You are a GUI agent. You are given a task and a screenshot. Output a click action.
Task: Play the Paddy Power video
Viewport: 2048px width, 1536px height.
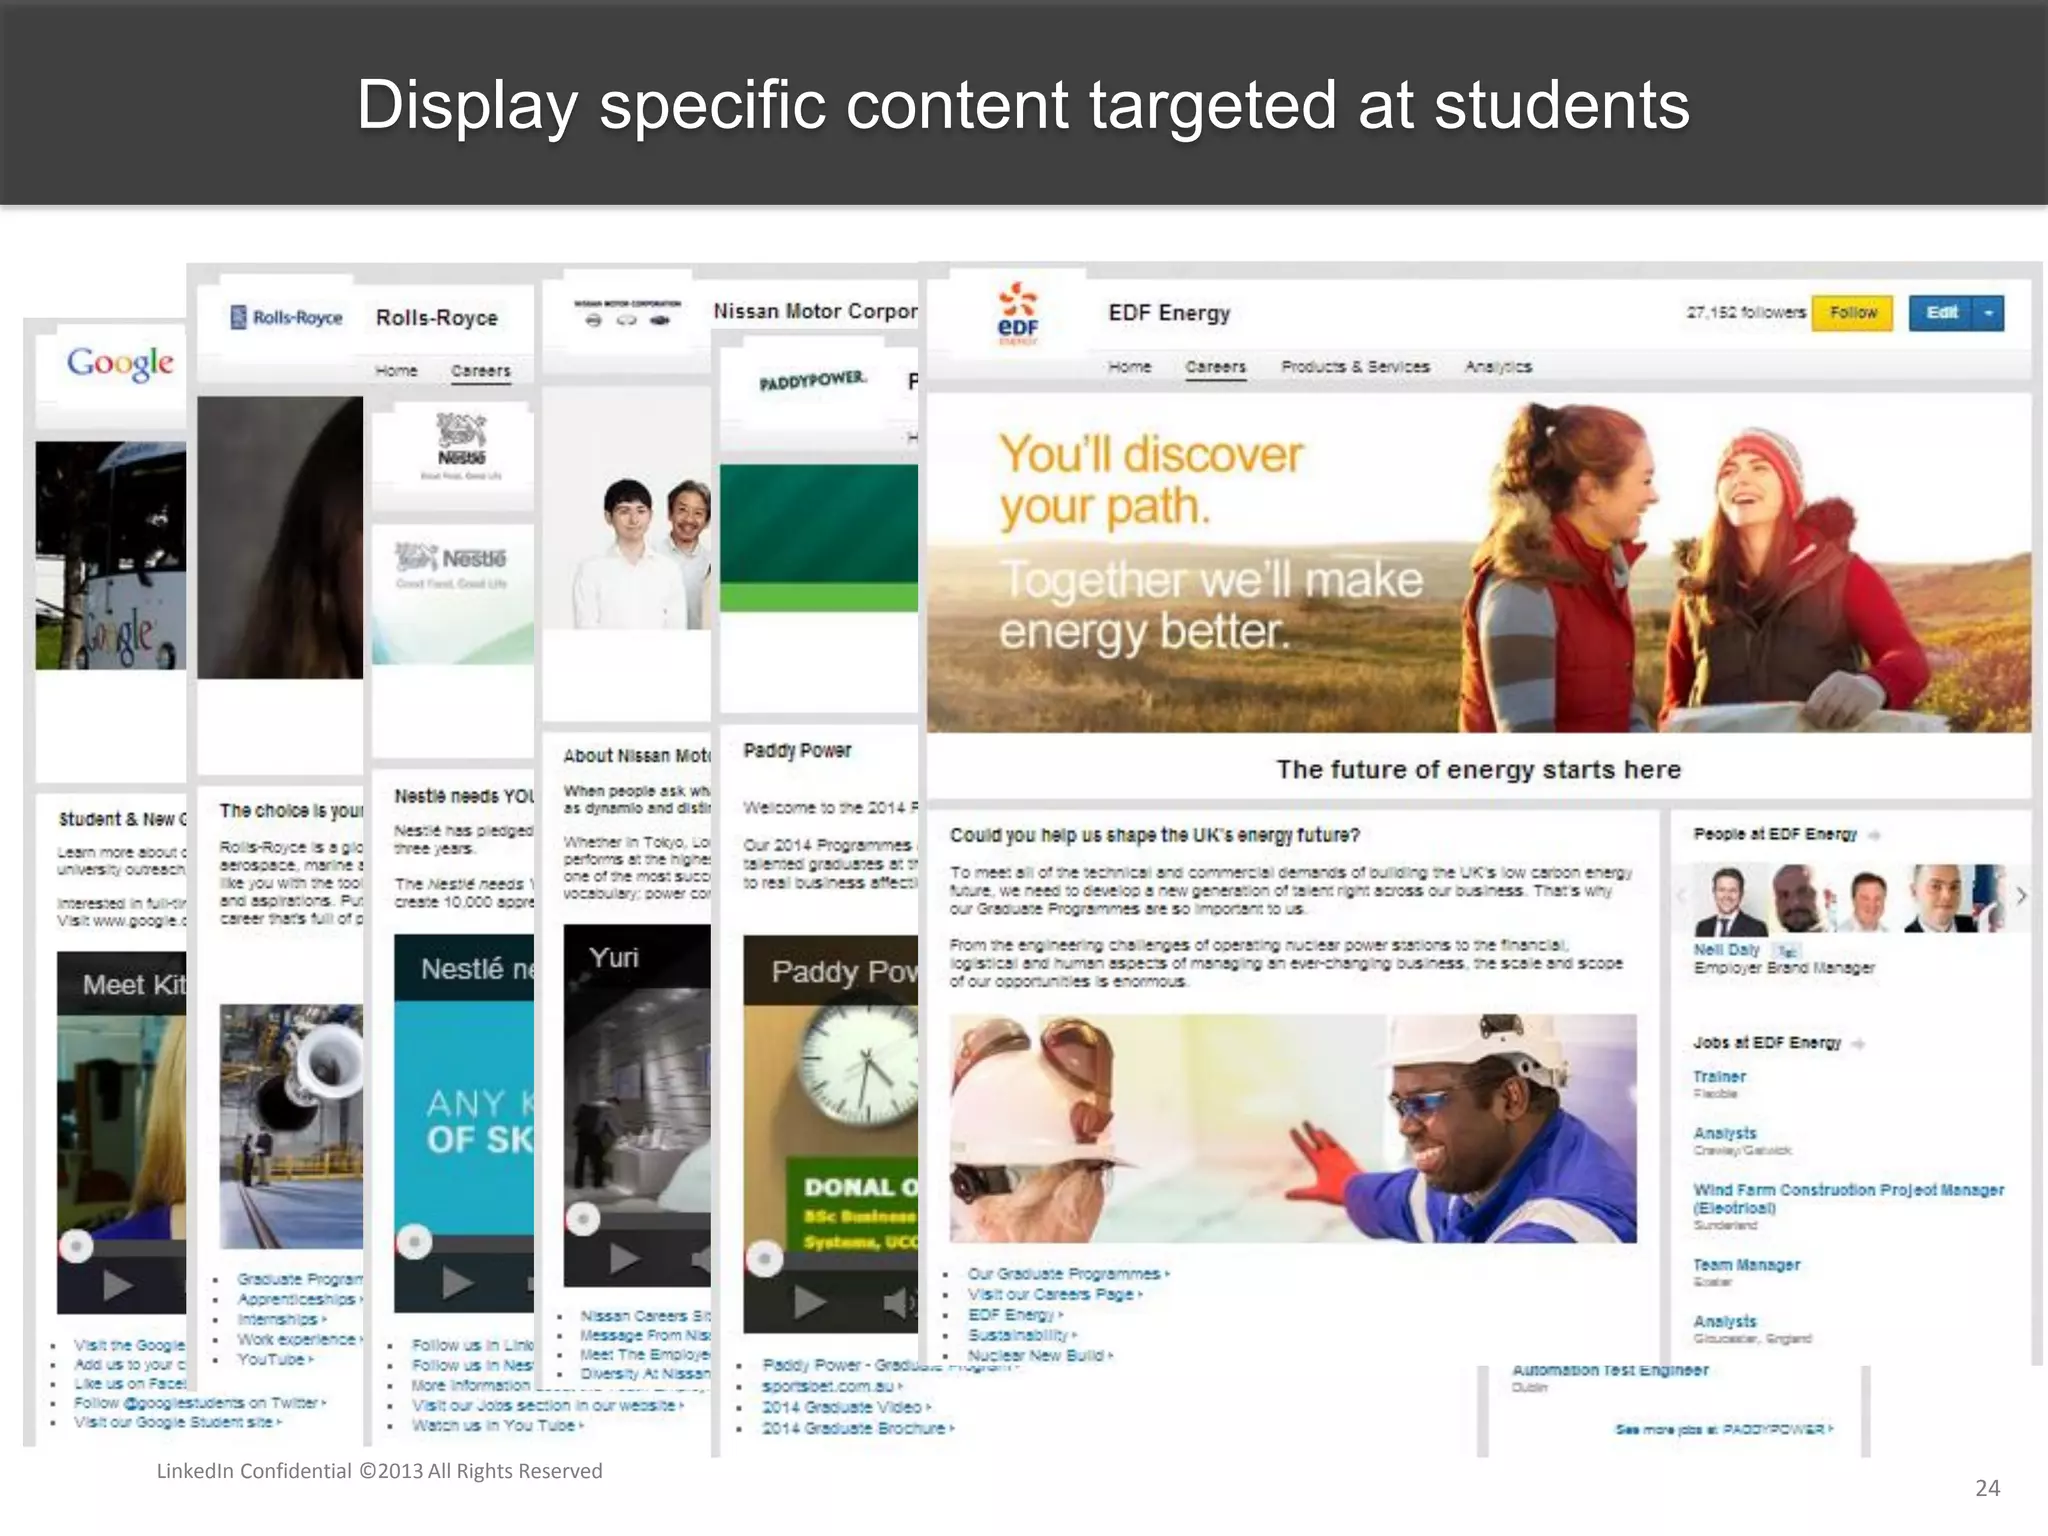tap(809, 1301)
